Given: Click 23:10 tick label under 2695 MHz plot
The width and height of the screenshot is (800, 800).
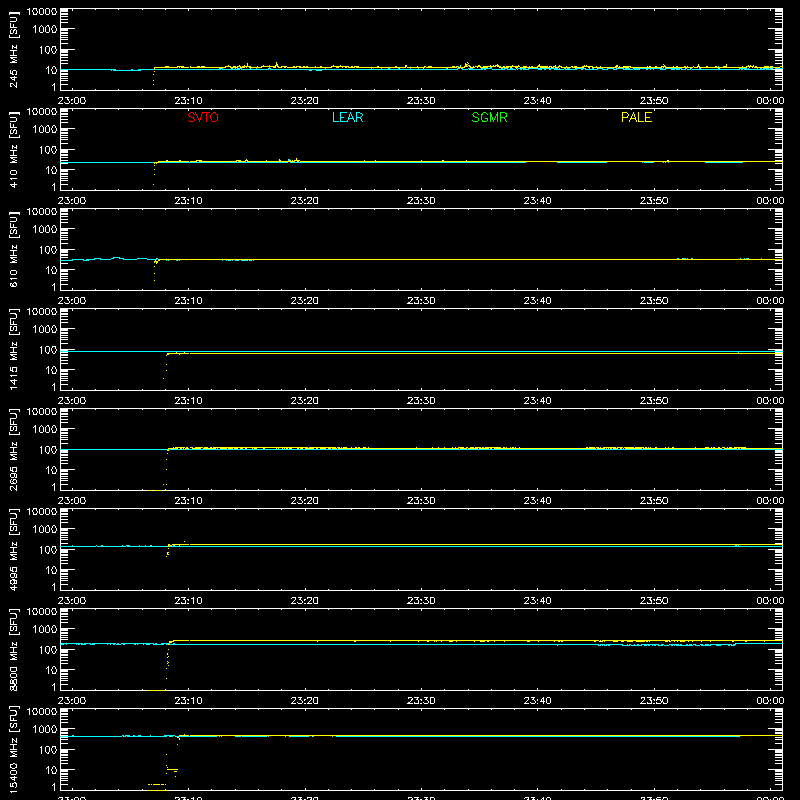Looking at the screenshot, I should (x=188, y=501).
